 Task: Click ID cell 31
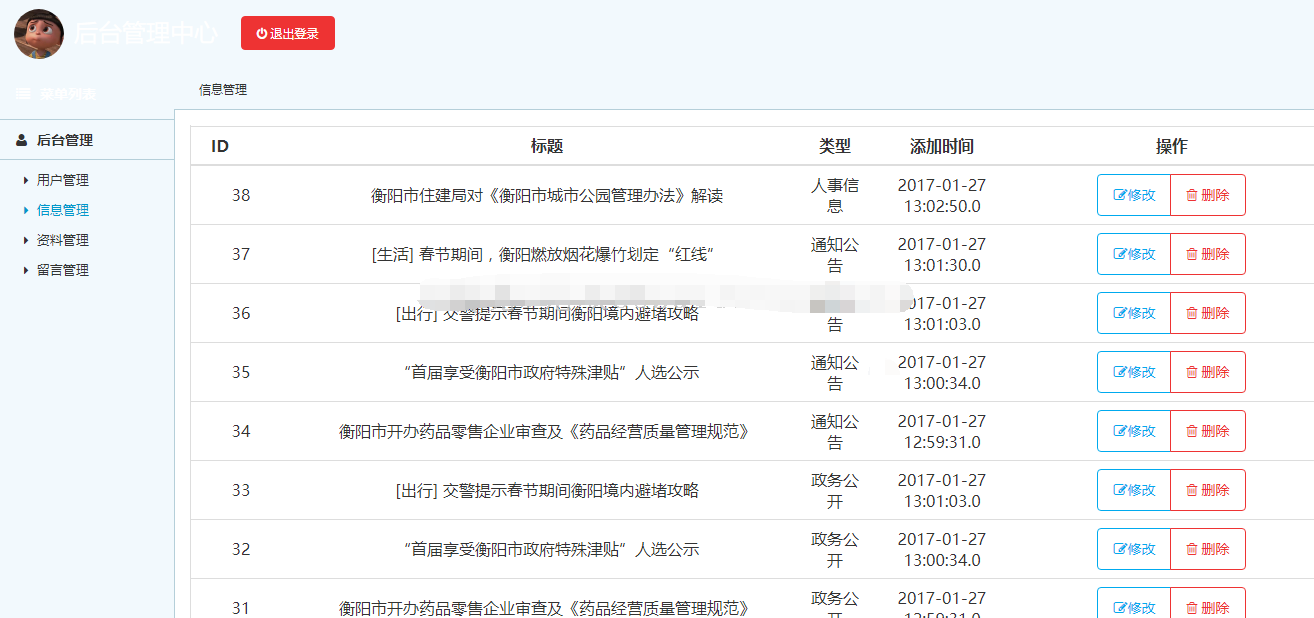(241, 608)
